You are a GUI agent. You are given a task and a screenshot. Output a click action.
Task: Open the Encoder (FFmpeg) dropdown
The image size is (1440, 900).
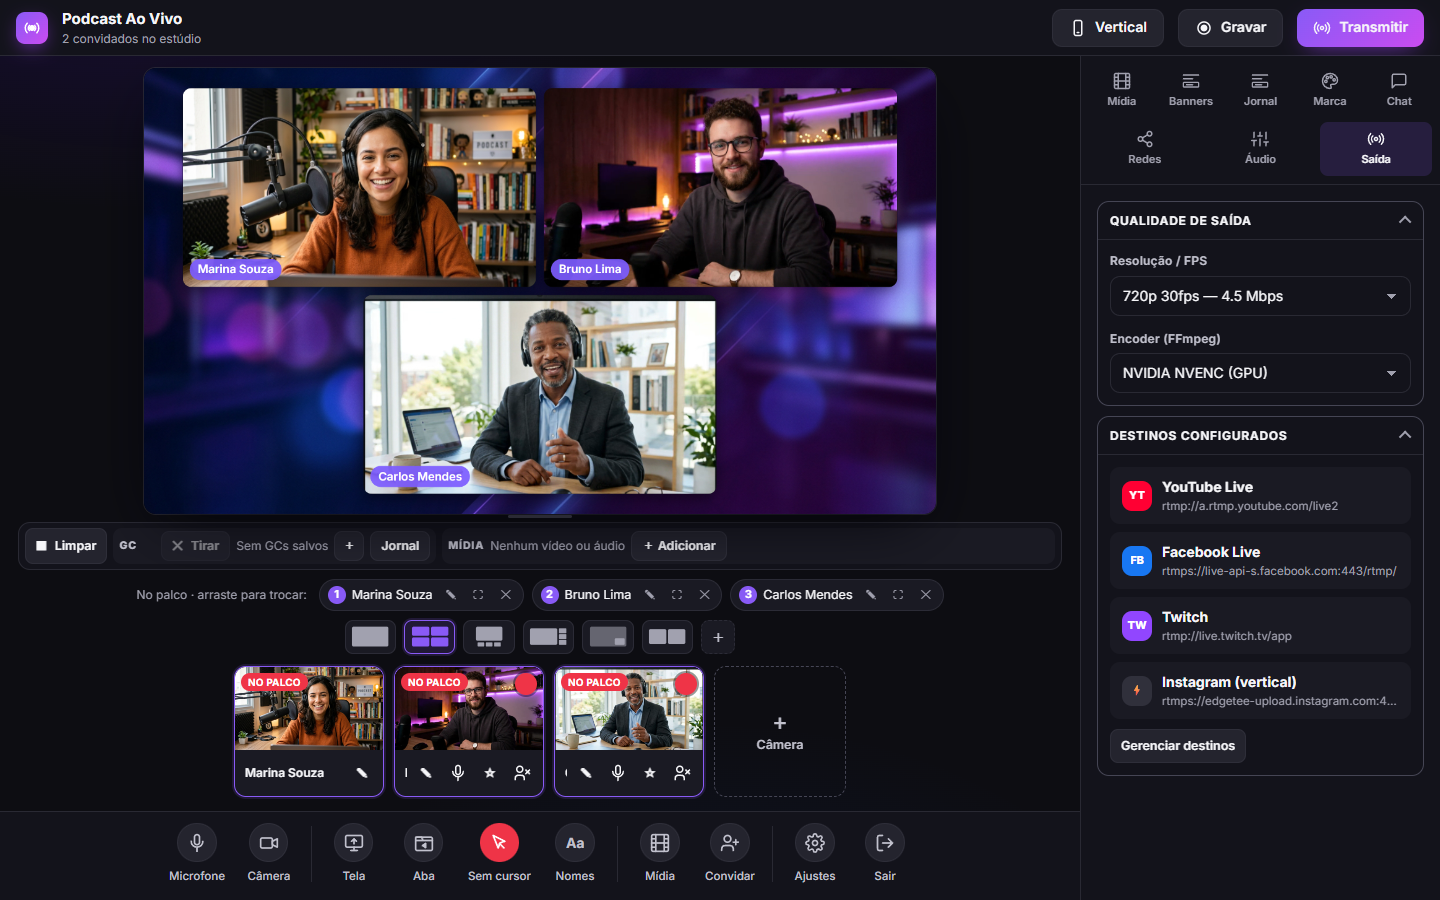coord(1260,373)
